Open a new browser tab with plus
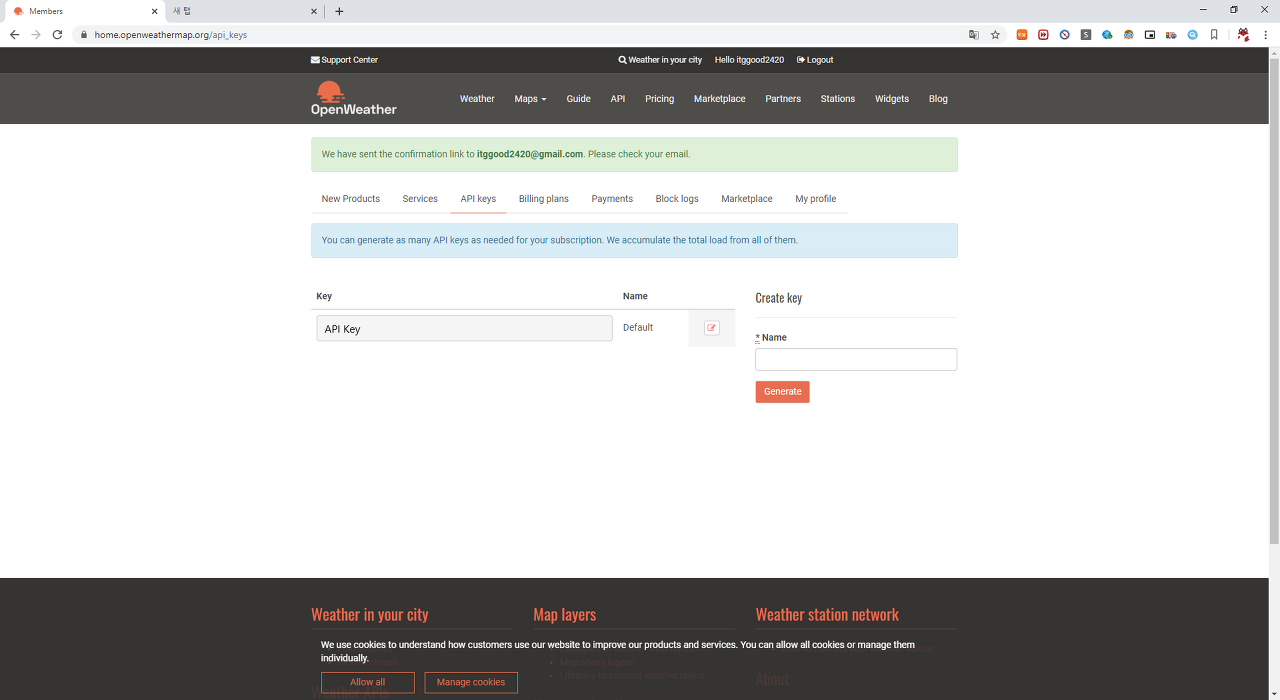This screenshot has height=700, width=1280. [339, 11]
